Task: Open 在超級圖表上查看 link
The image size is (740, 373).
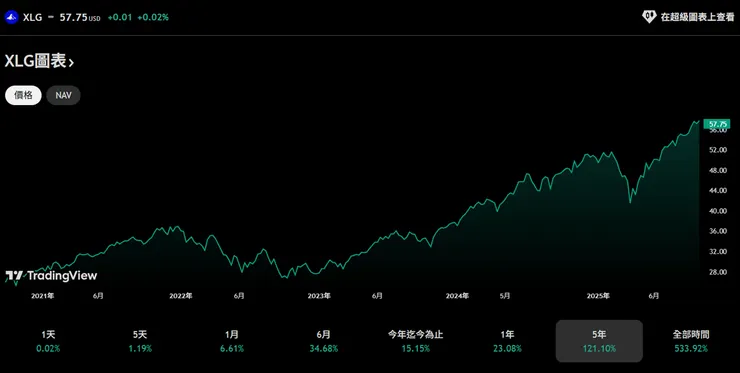Action: (698, 17)
